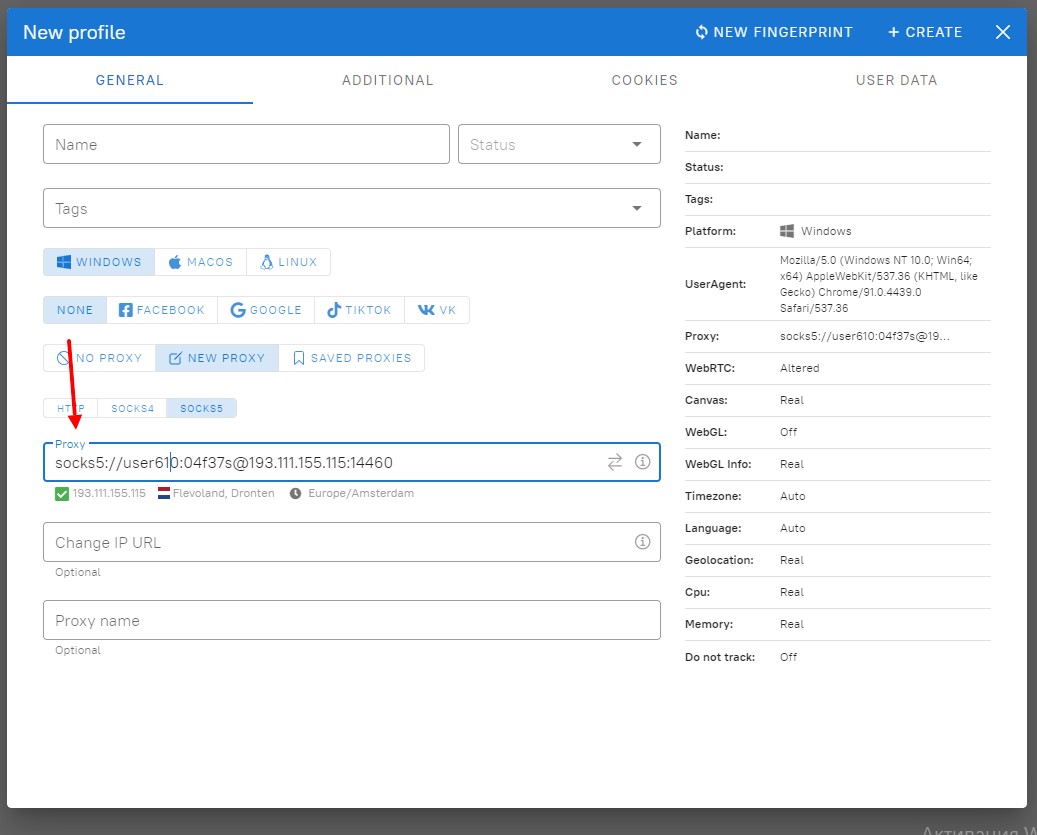
Task: Click the Cpu 'Real' value
Action: point(792,592)
